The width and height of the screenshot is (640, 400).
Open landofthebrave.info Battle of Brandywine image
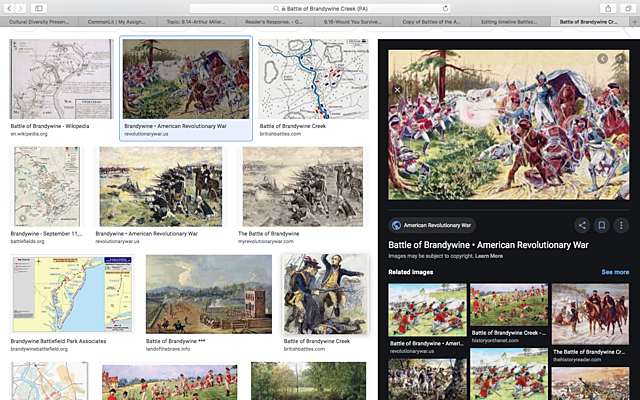[209, 294]
